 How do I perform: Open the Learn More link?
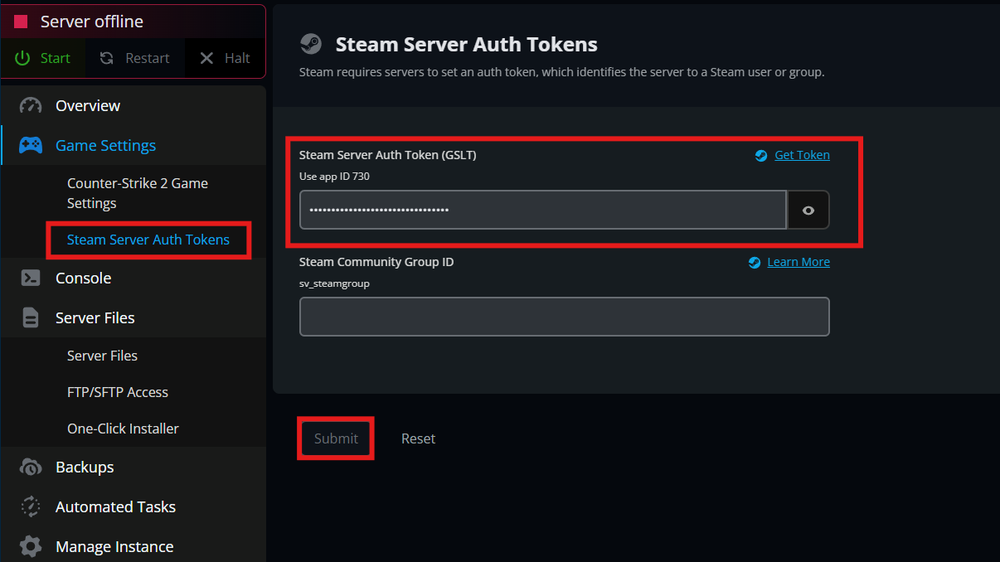798,262
